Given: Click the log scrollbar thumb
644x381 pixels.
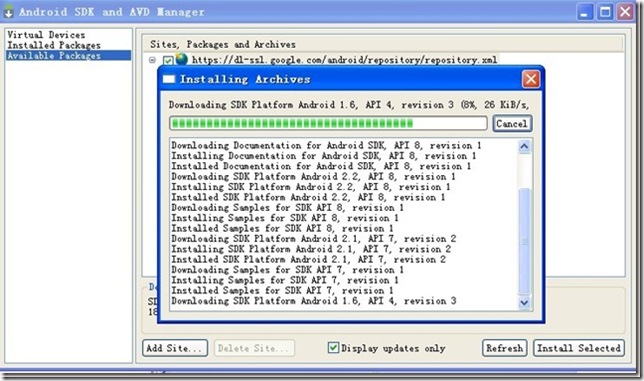Looking at the screenshot, I should pyautogui.click(x=524, y=241).
